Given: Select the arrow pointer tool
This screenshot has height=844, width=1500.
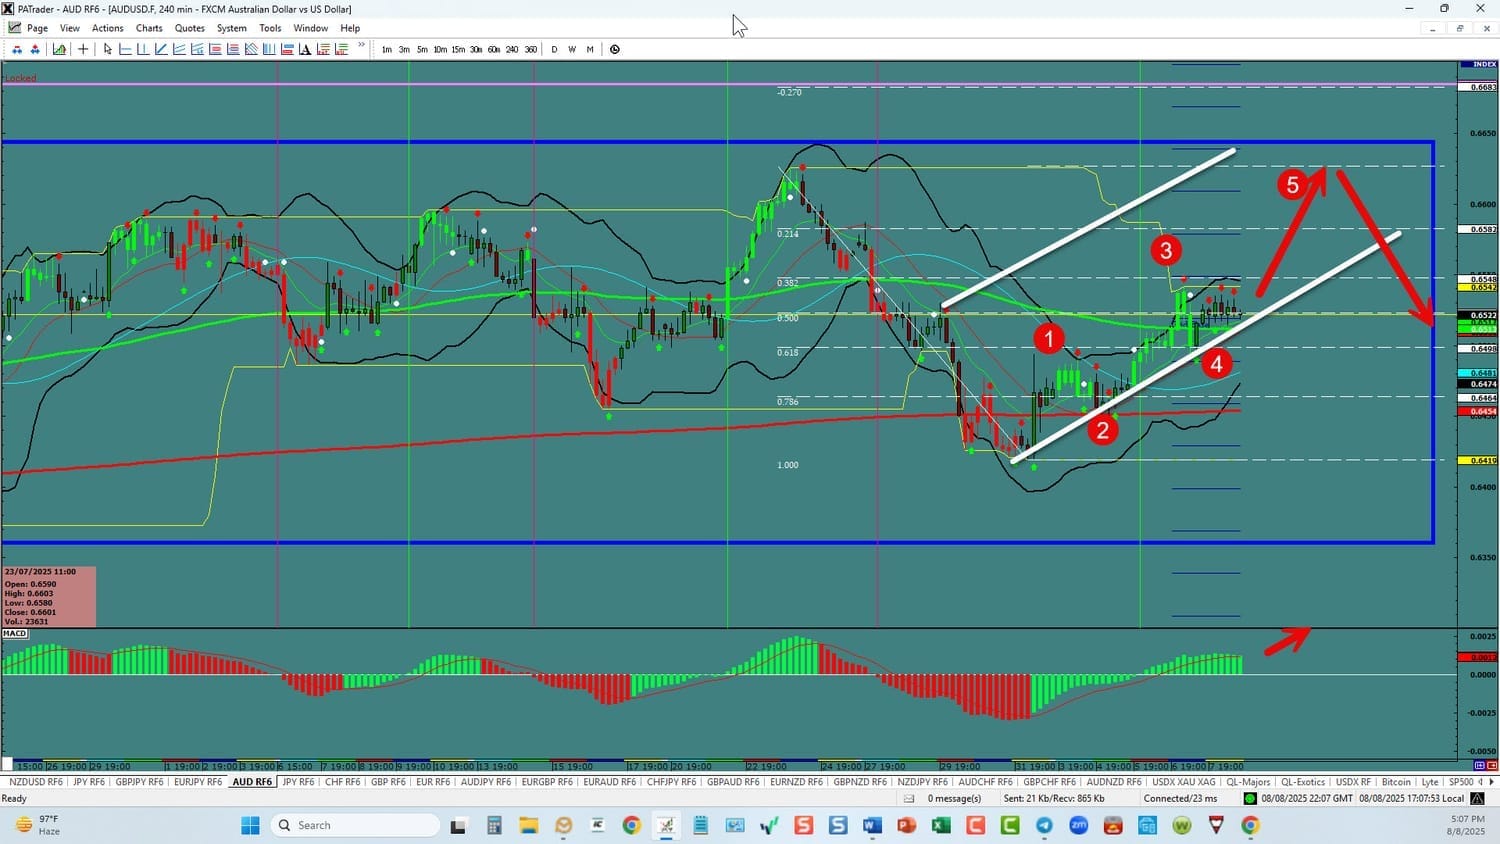Looking at the screenshot, I should pyautogui.click(x=107, y=49).
